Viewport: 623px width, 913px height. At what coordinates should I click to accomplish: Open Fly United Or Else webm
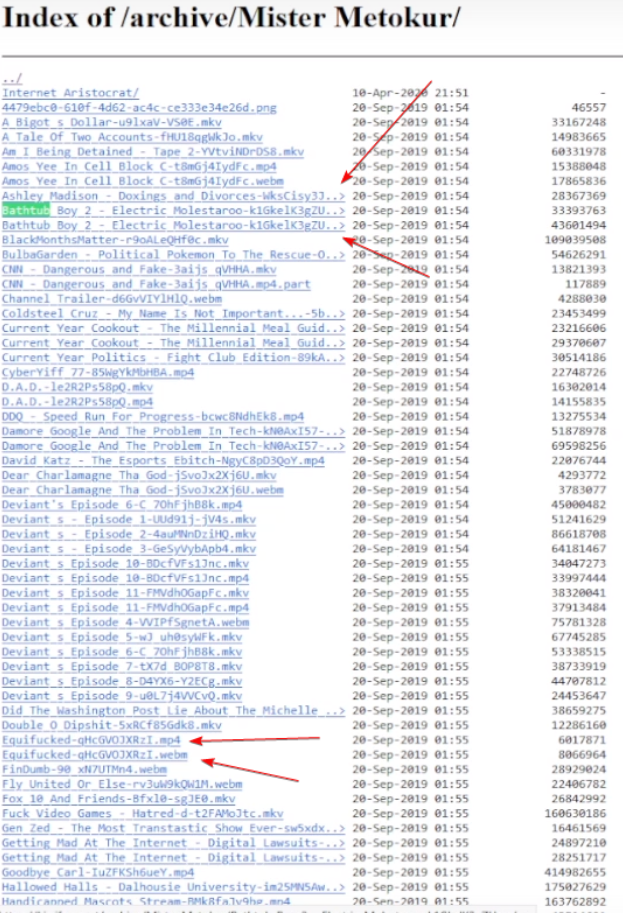122,784
